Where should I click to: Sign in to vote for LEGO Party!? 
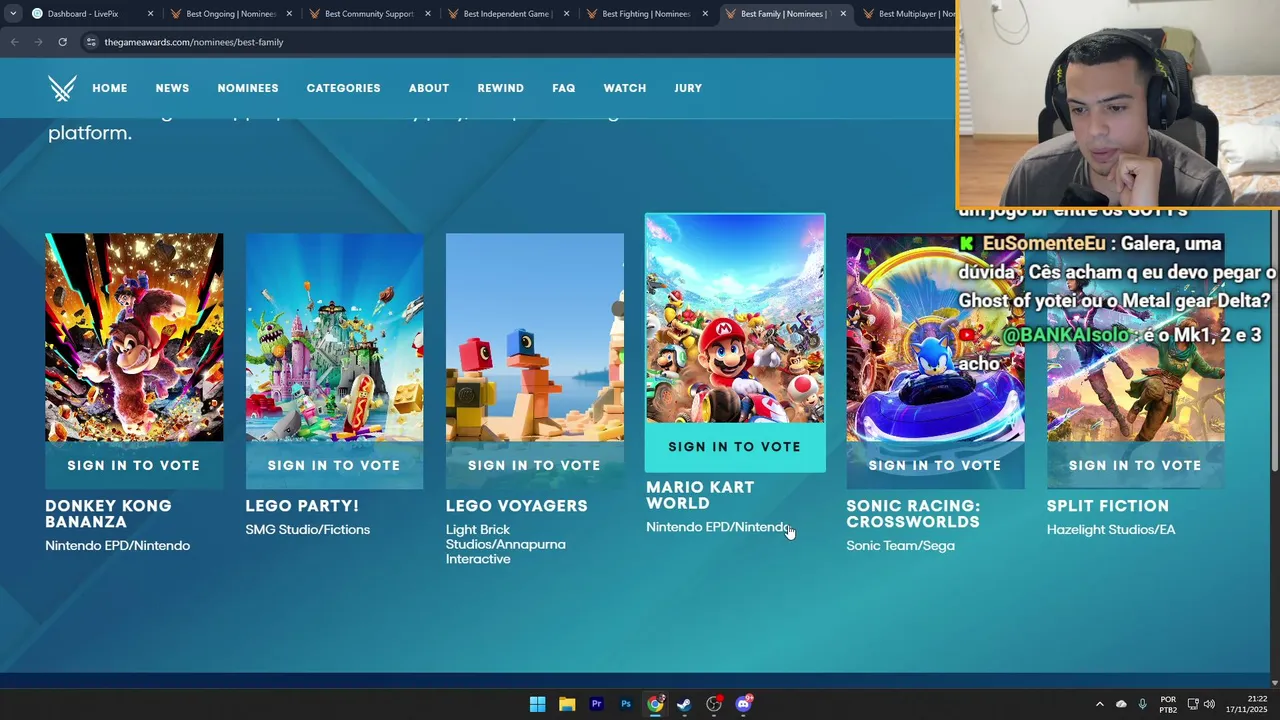pos(334,465)
